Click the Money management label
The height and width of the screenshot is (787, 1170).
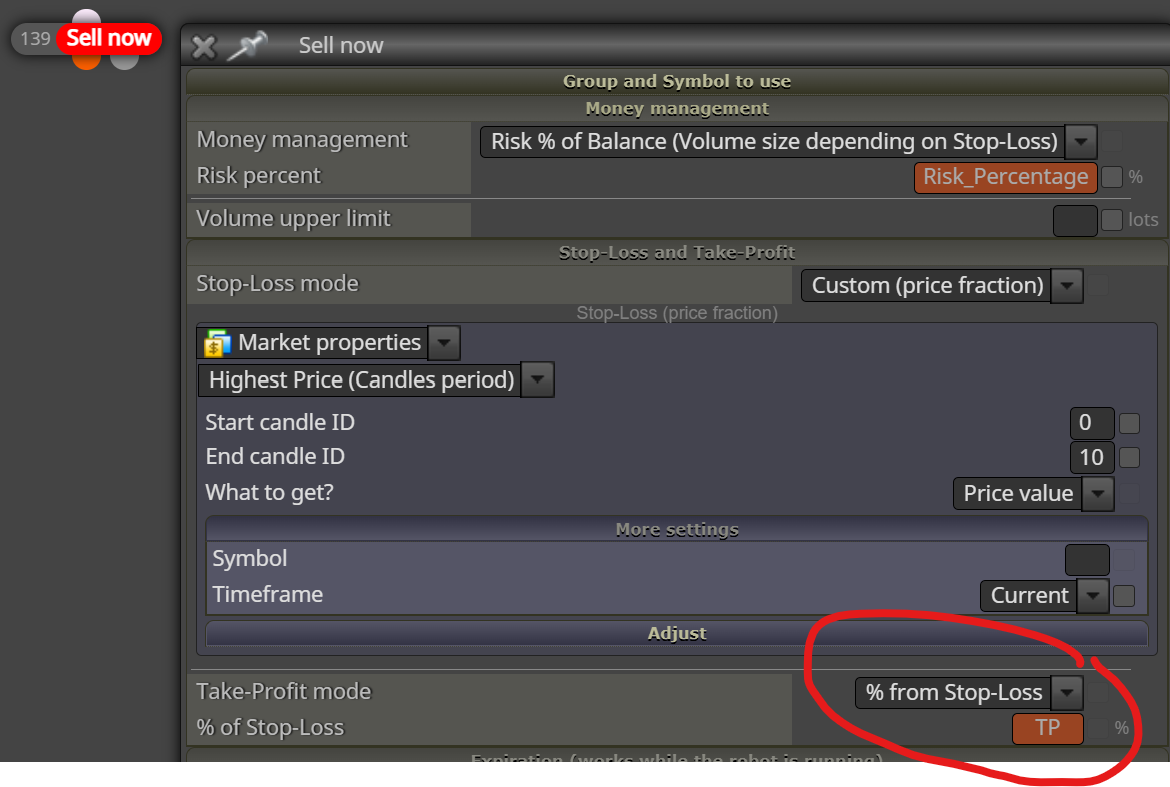click(302, 140)
